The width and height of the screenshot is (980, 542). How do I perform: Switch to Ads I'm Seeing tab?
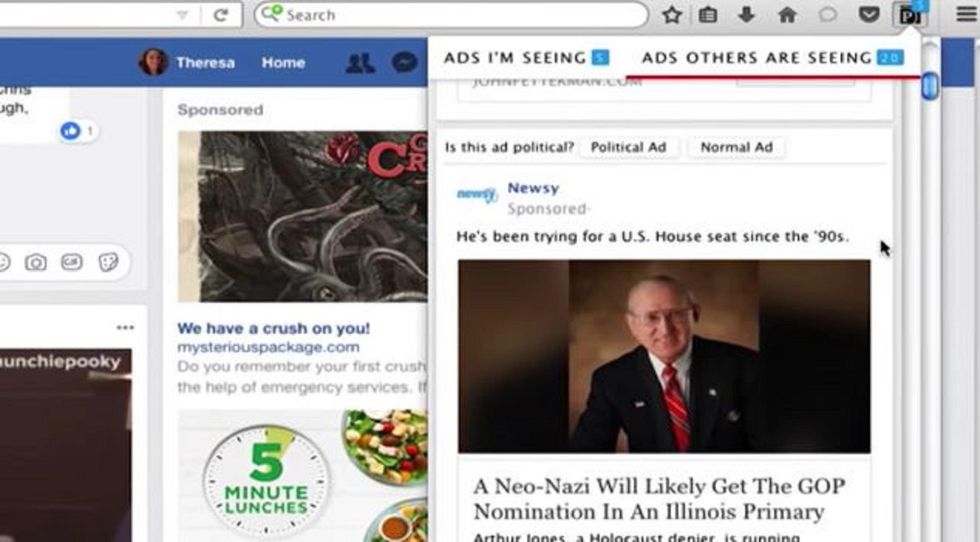click(526, 58)
